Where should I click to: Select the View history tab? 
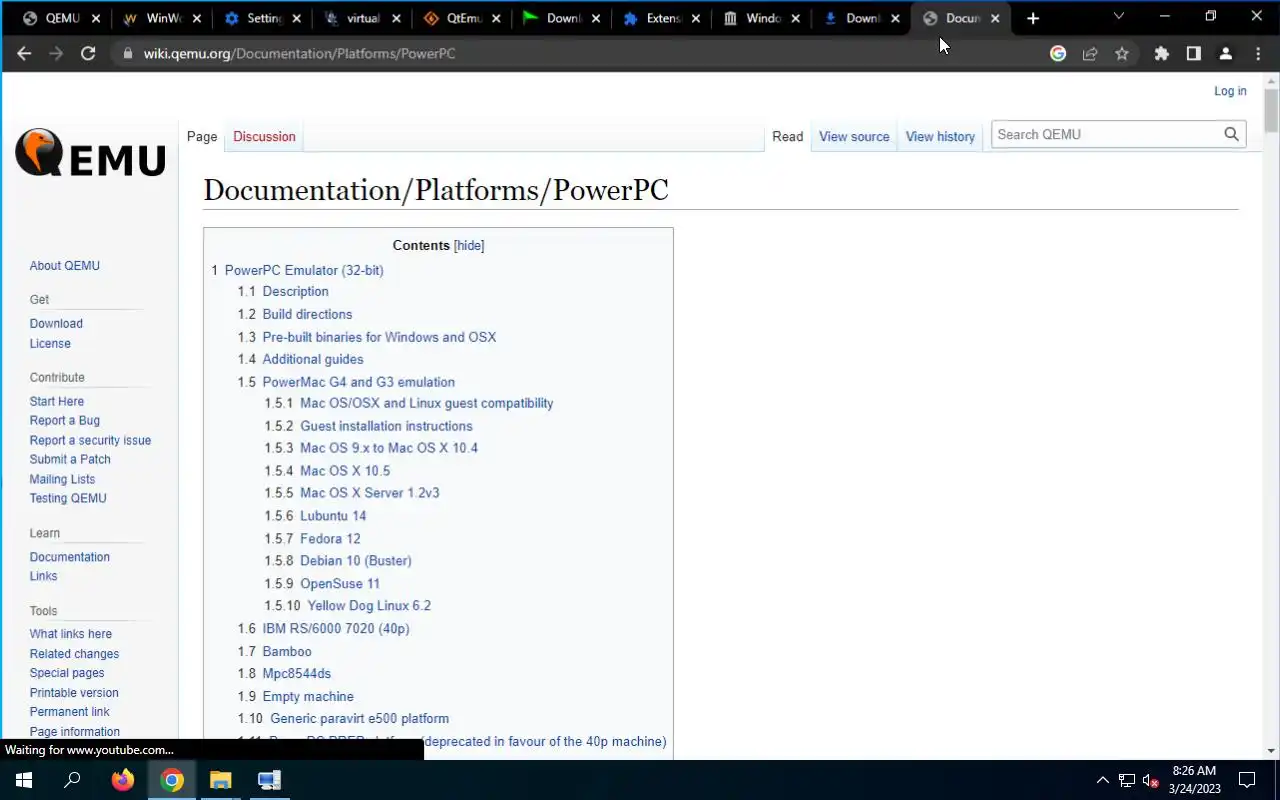click(x=940, y=136)
